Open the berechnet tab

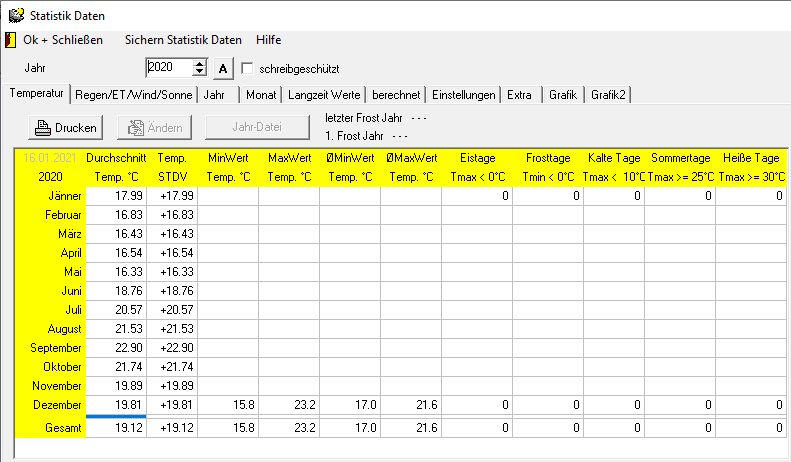click(x=395, y=95)
